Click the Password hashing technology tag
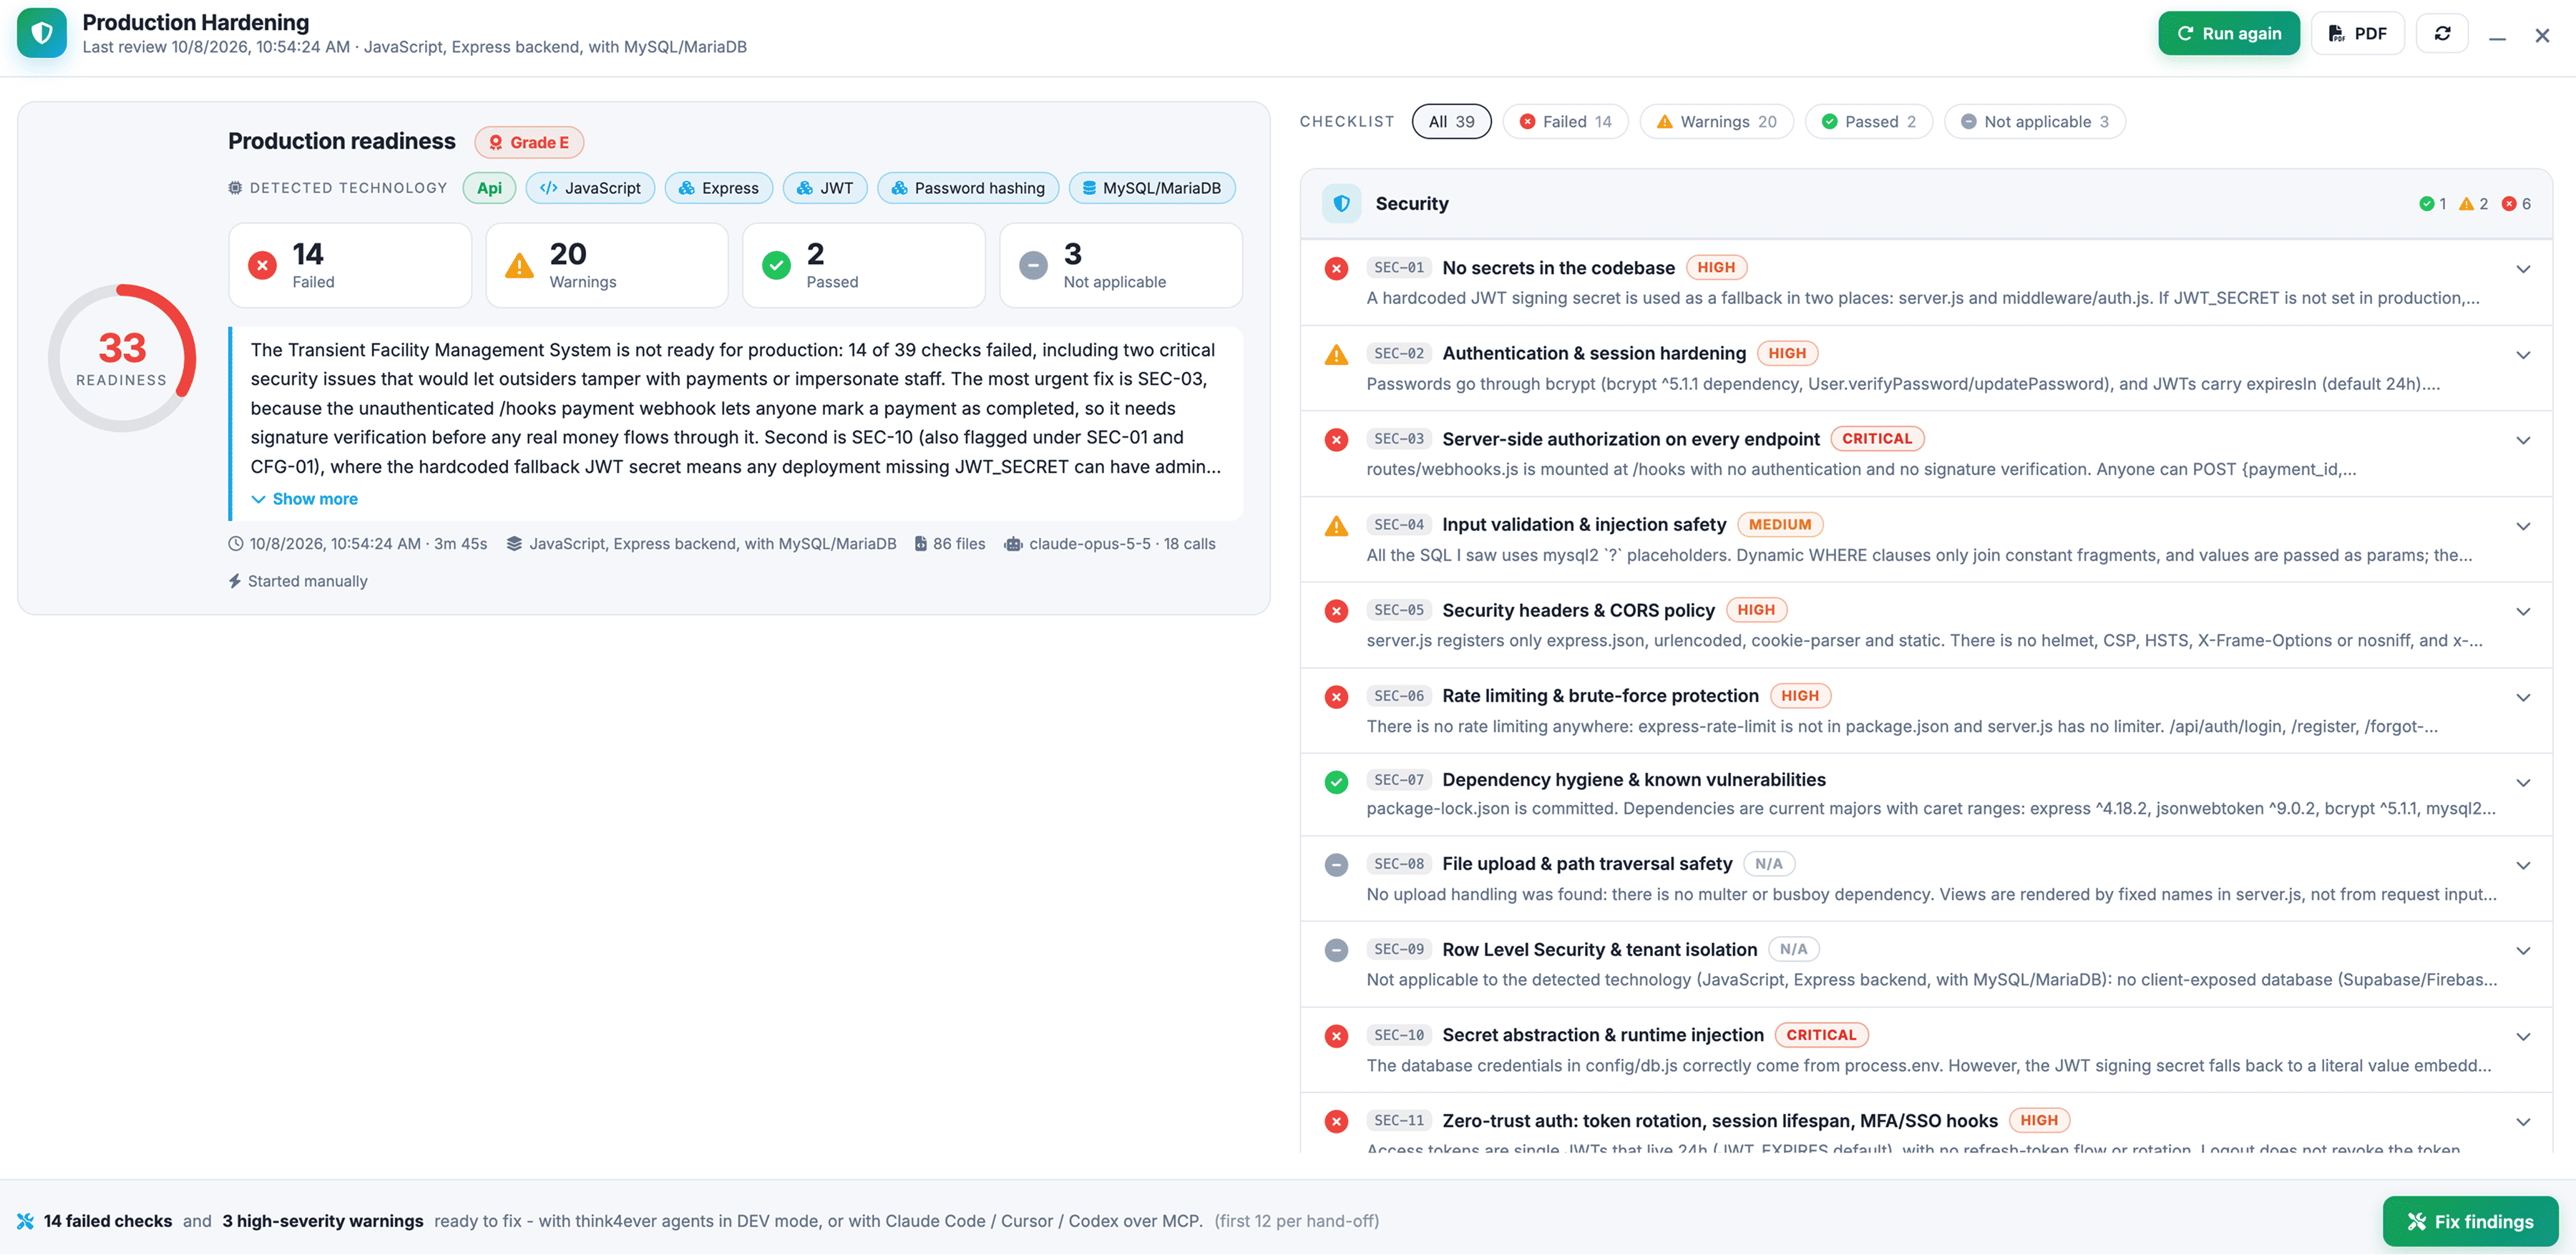Screen dimensions: 2576x1255 [967, 188]
